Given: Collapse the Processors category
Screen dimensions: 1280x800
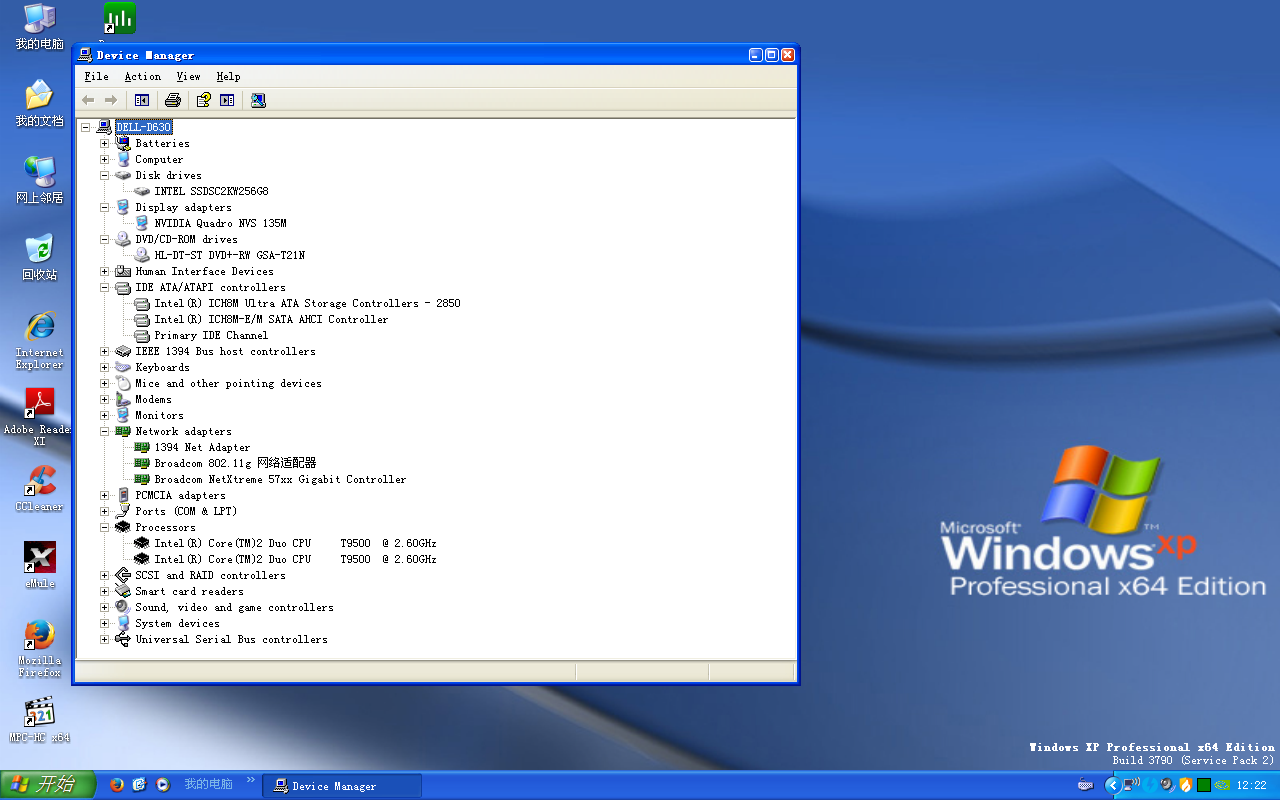Looking at the screenshot, I should click(x=104, y=527).
